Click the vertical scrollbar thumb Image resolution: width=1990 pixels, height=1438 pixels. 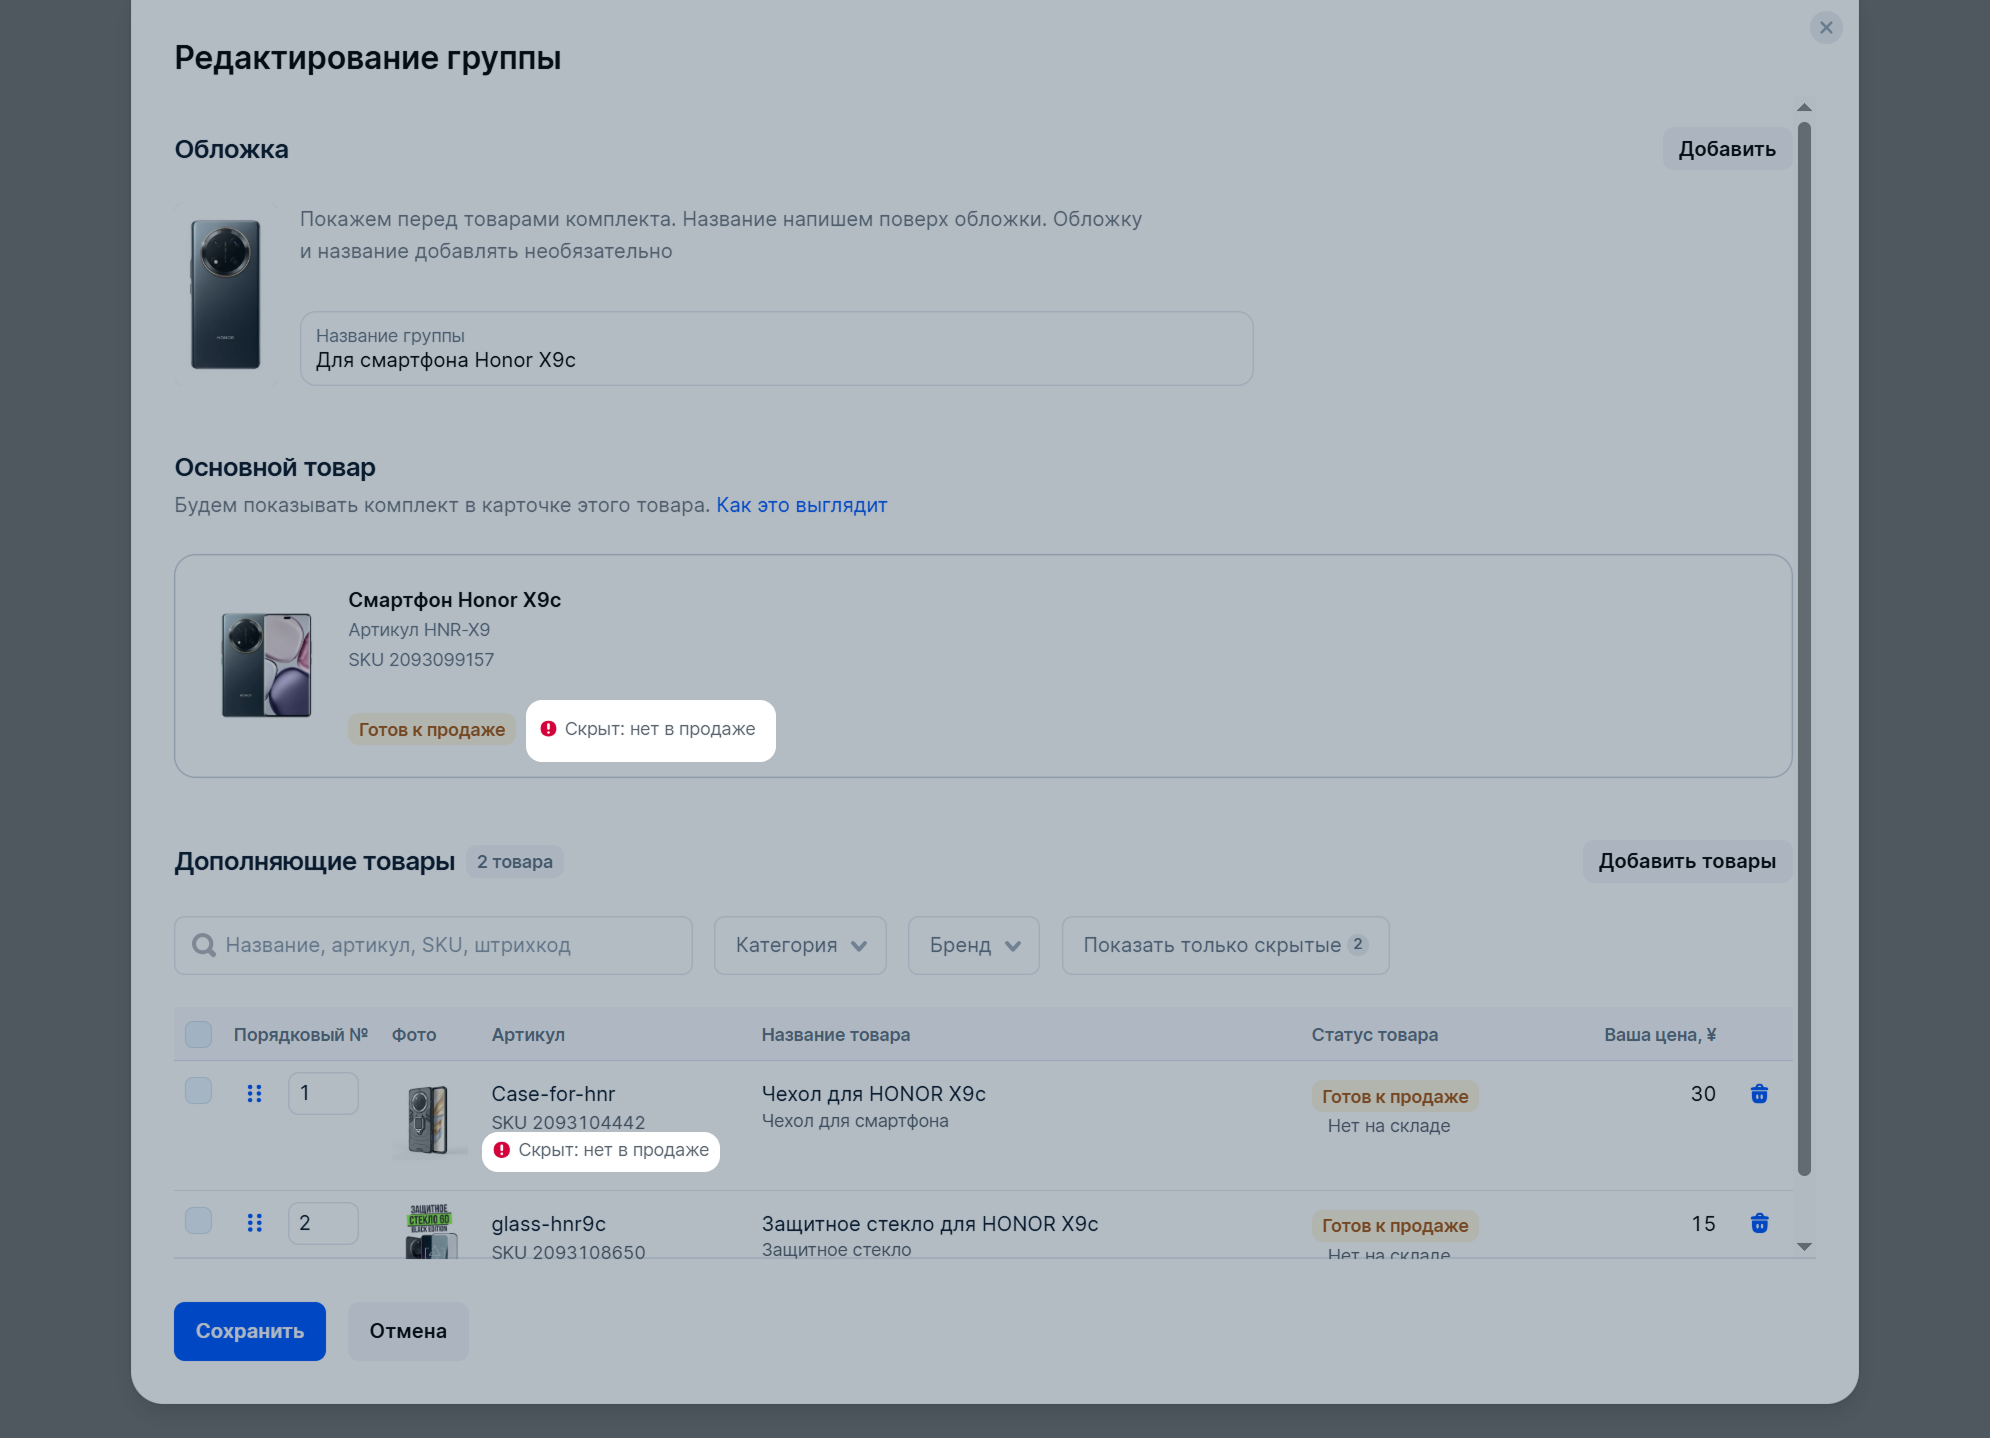tap(1804, 648)
